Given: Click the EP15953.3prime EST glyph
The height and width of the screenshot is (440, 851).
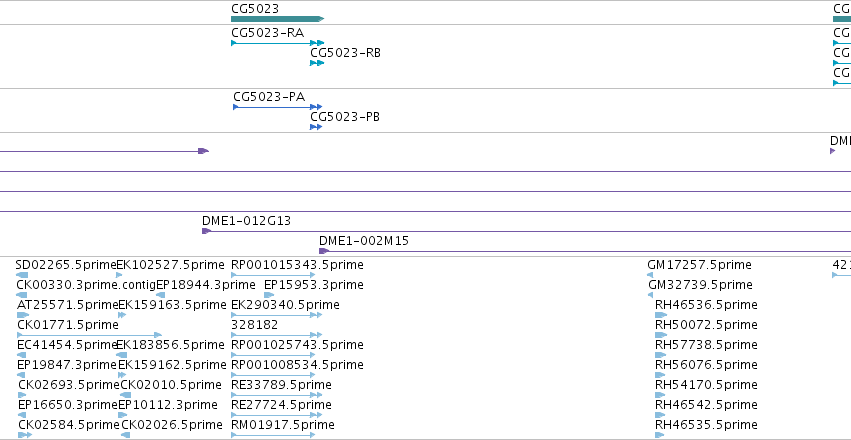Looking at the screenshot, I should [269, 295].
